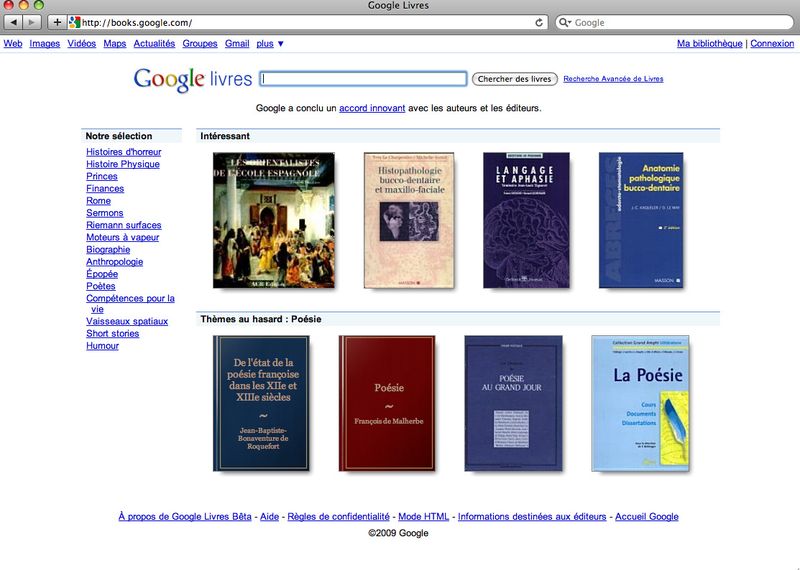Open 'De l'état de la poésie françoise' cover
This screenshot has width=800, height=570.
click(262, 403)
